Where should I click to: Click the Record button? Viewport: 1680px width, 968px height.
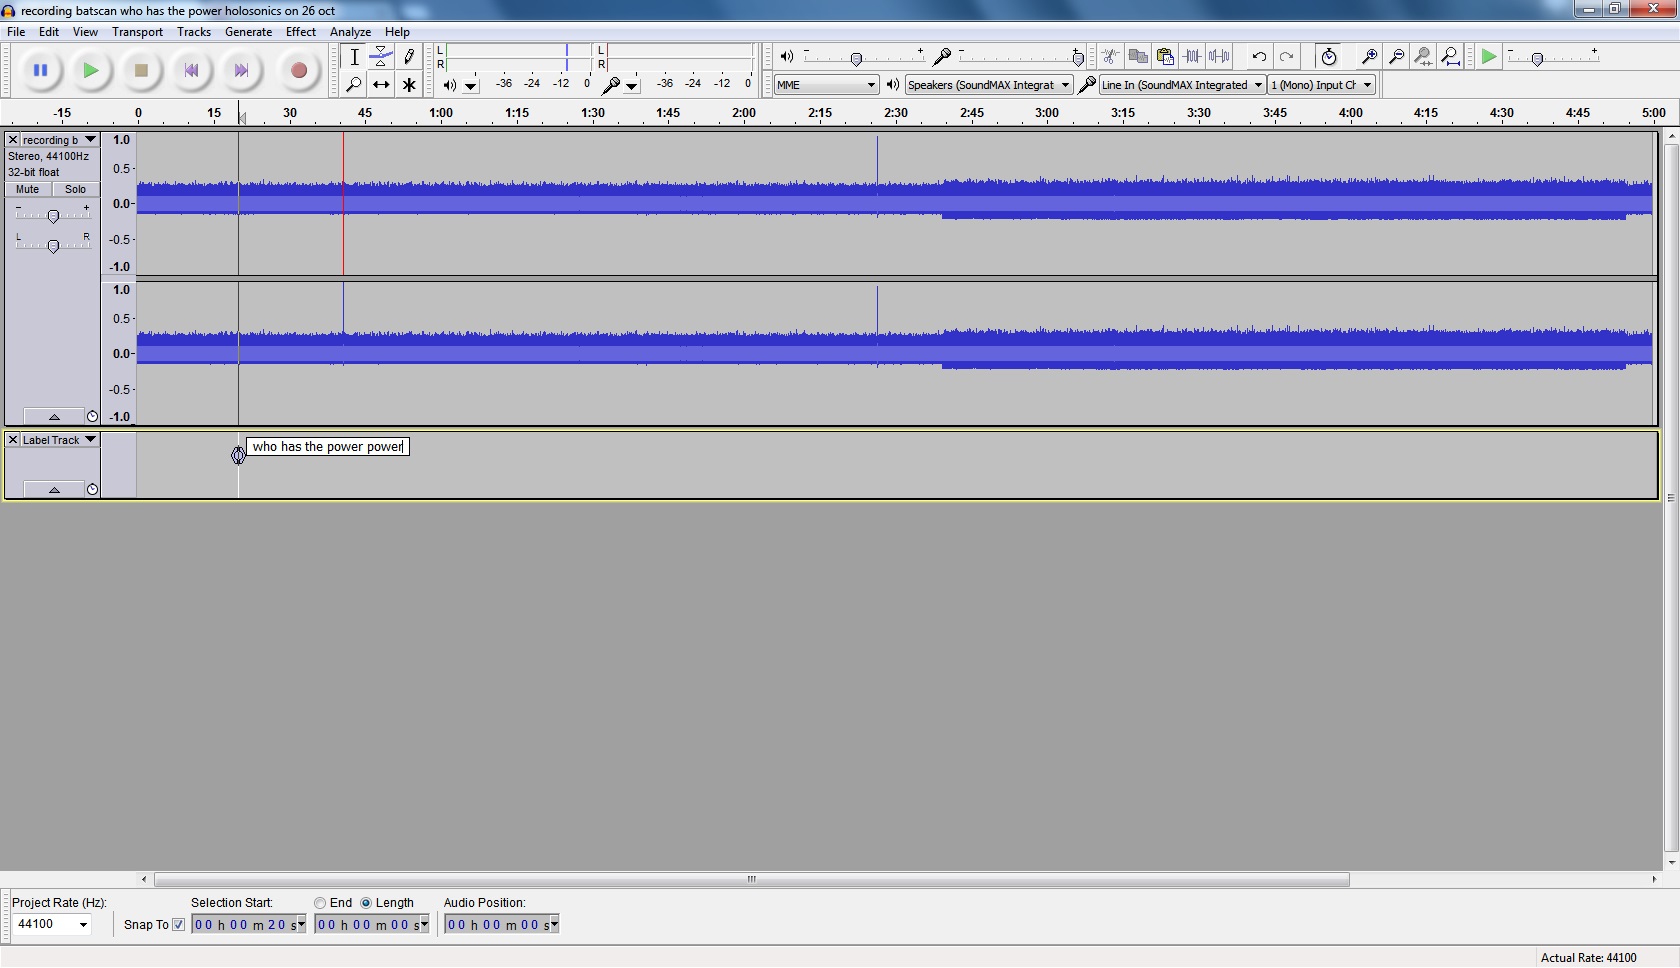[x=298, y=71]
